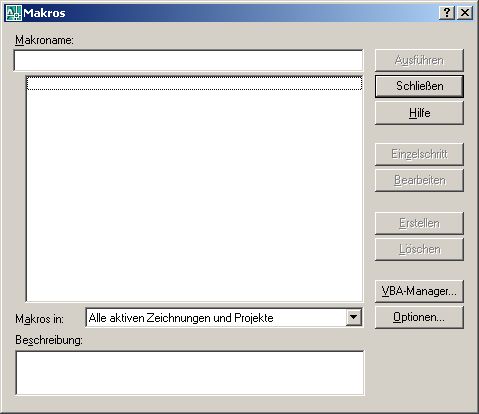Select the 'Alle aktiven Zeichnungen und Projekte' combo box

click(x=224, y=318)
